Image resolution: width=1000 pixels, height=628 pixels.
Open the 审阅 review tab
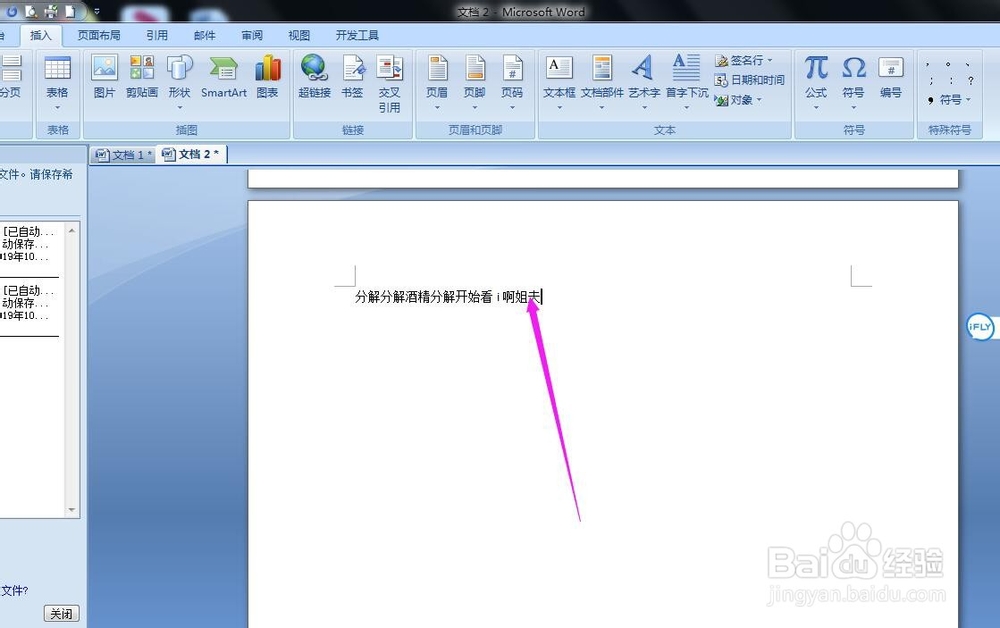[252, 36]
